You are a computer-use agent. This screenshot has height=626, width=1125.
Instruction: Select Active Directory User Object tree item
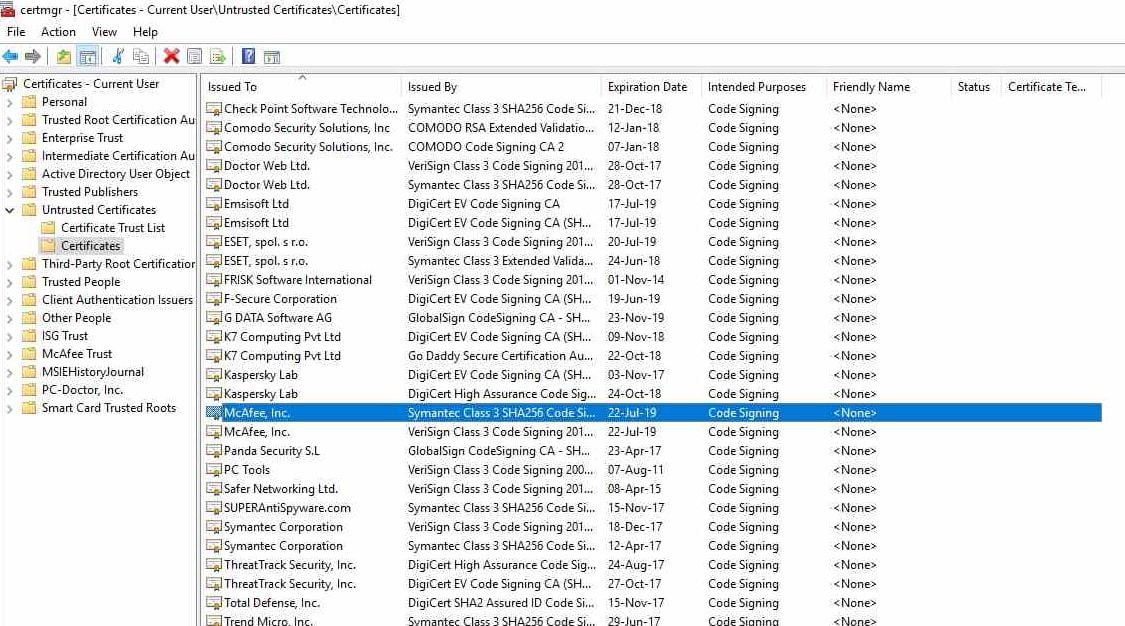116,174
